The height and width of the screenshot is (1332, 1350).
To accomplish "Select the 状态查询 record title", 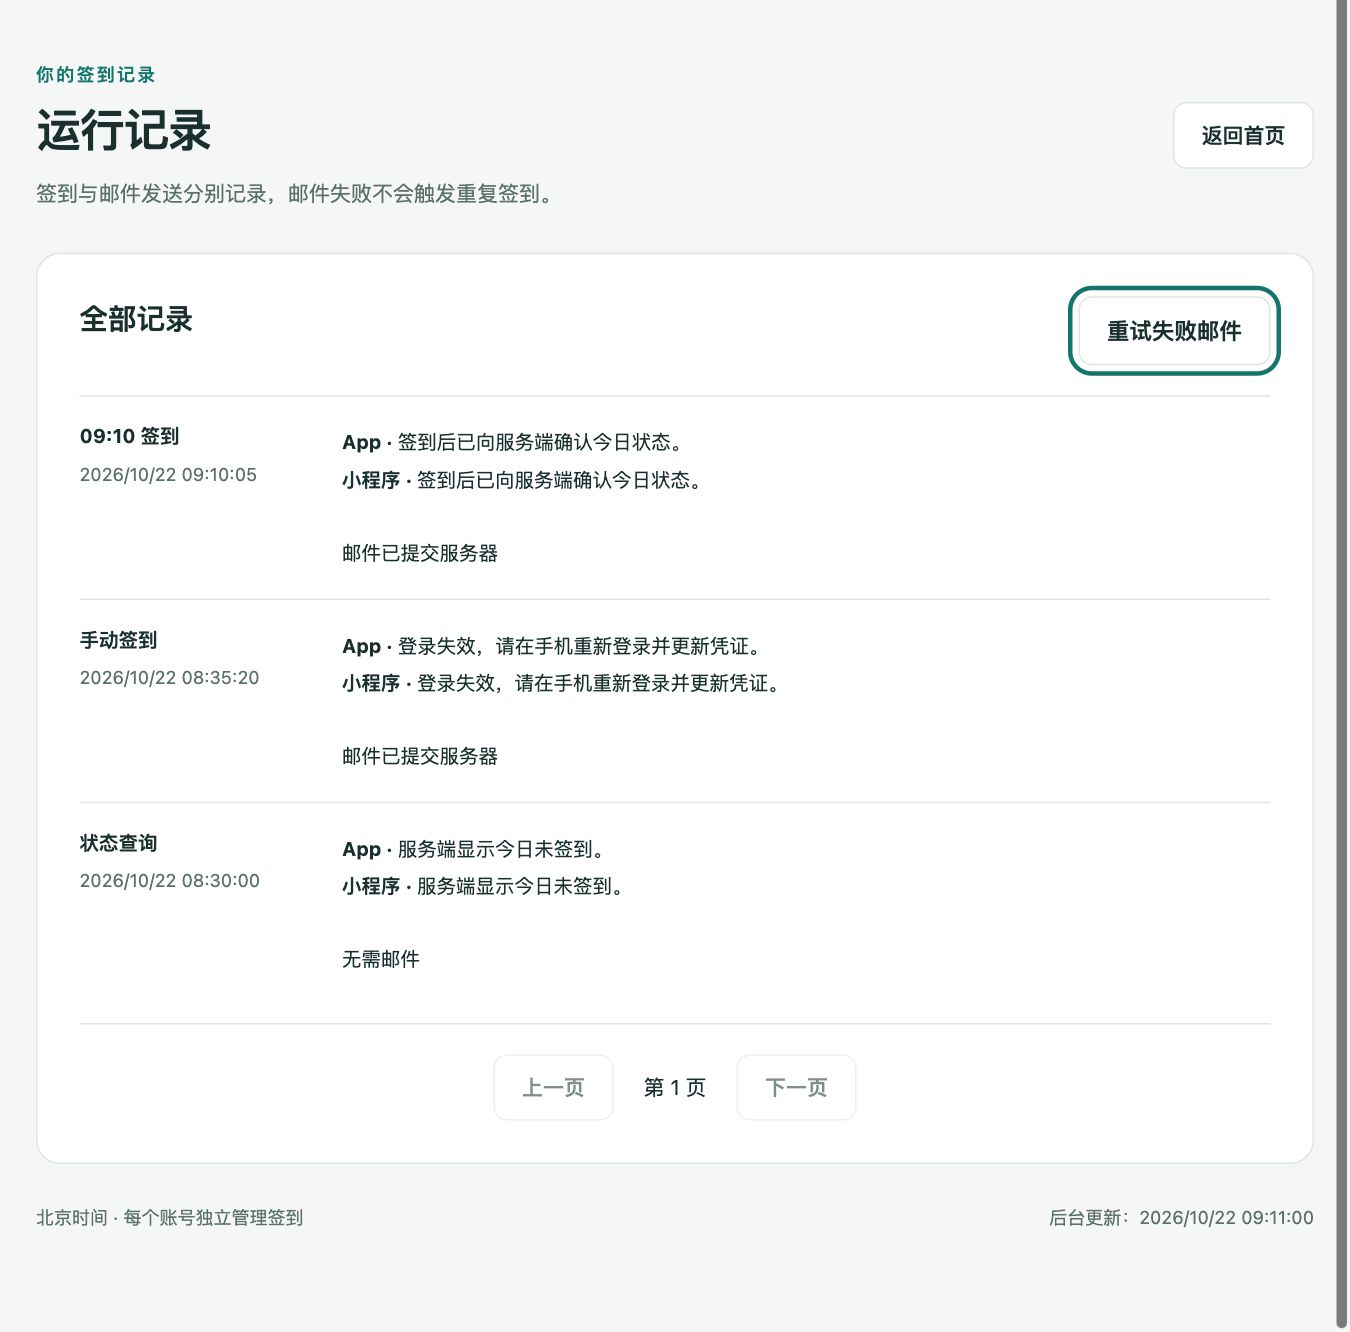I will 119,843.
